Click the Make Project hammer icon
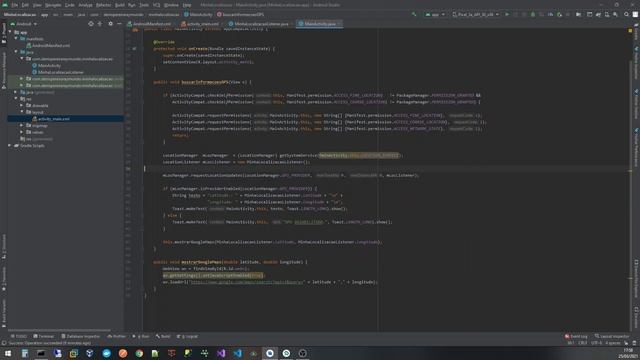 tap(414, 14)
